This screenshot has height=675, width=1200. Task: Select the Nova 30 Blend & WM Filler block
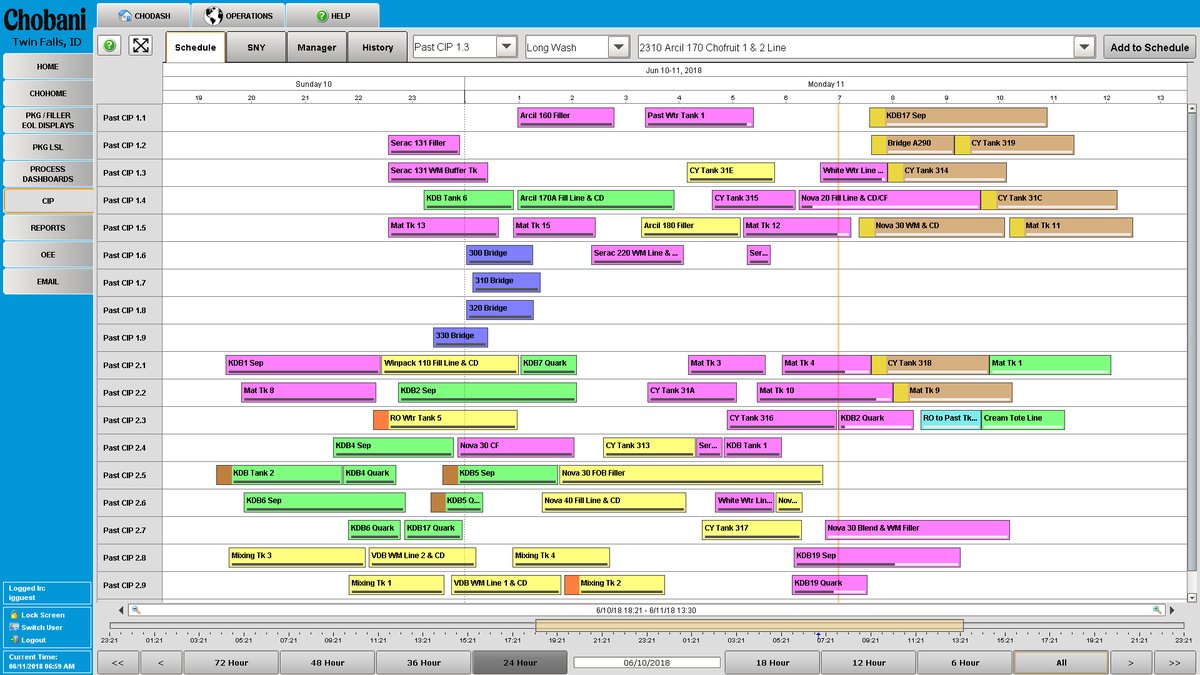coord(917,530)
